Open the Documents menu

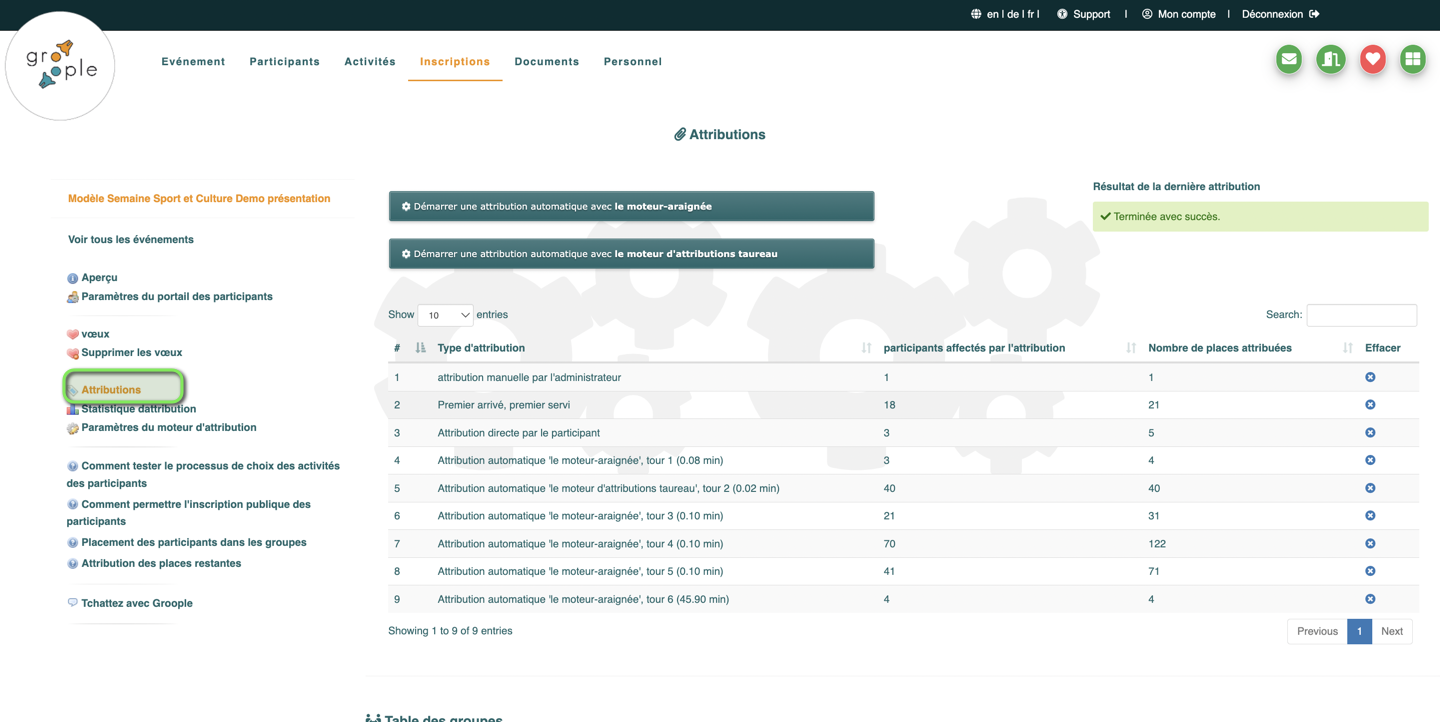[547, 62]
